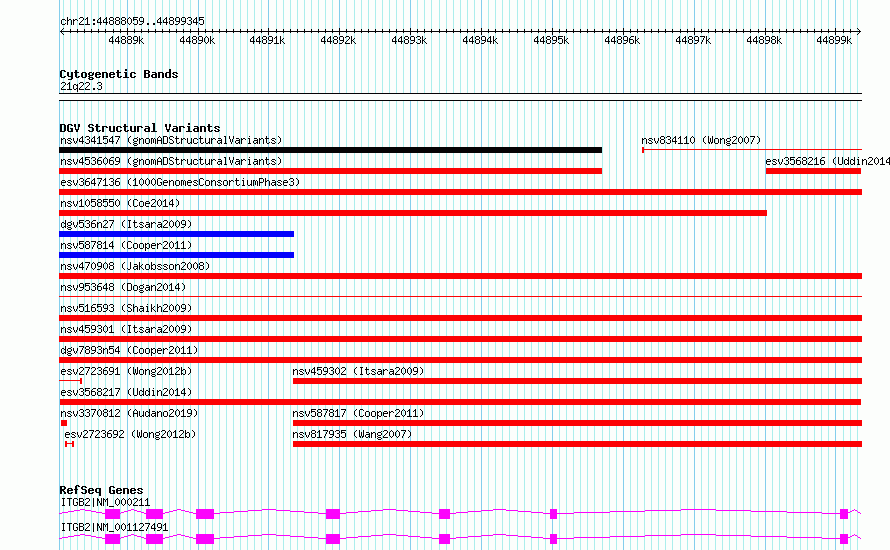Click the red bar under esv3647136
The height and width of the screenshot is (550, 890).
click(460, 192)
